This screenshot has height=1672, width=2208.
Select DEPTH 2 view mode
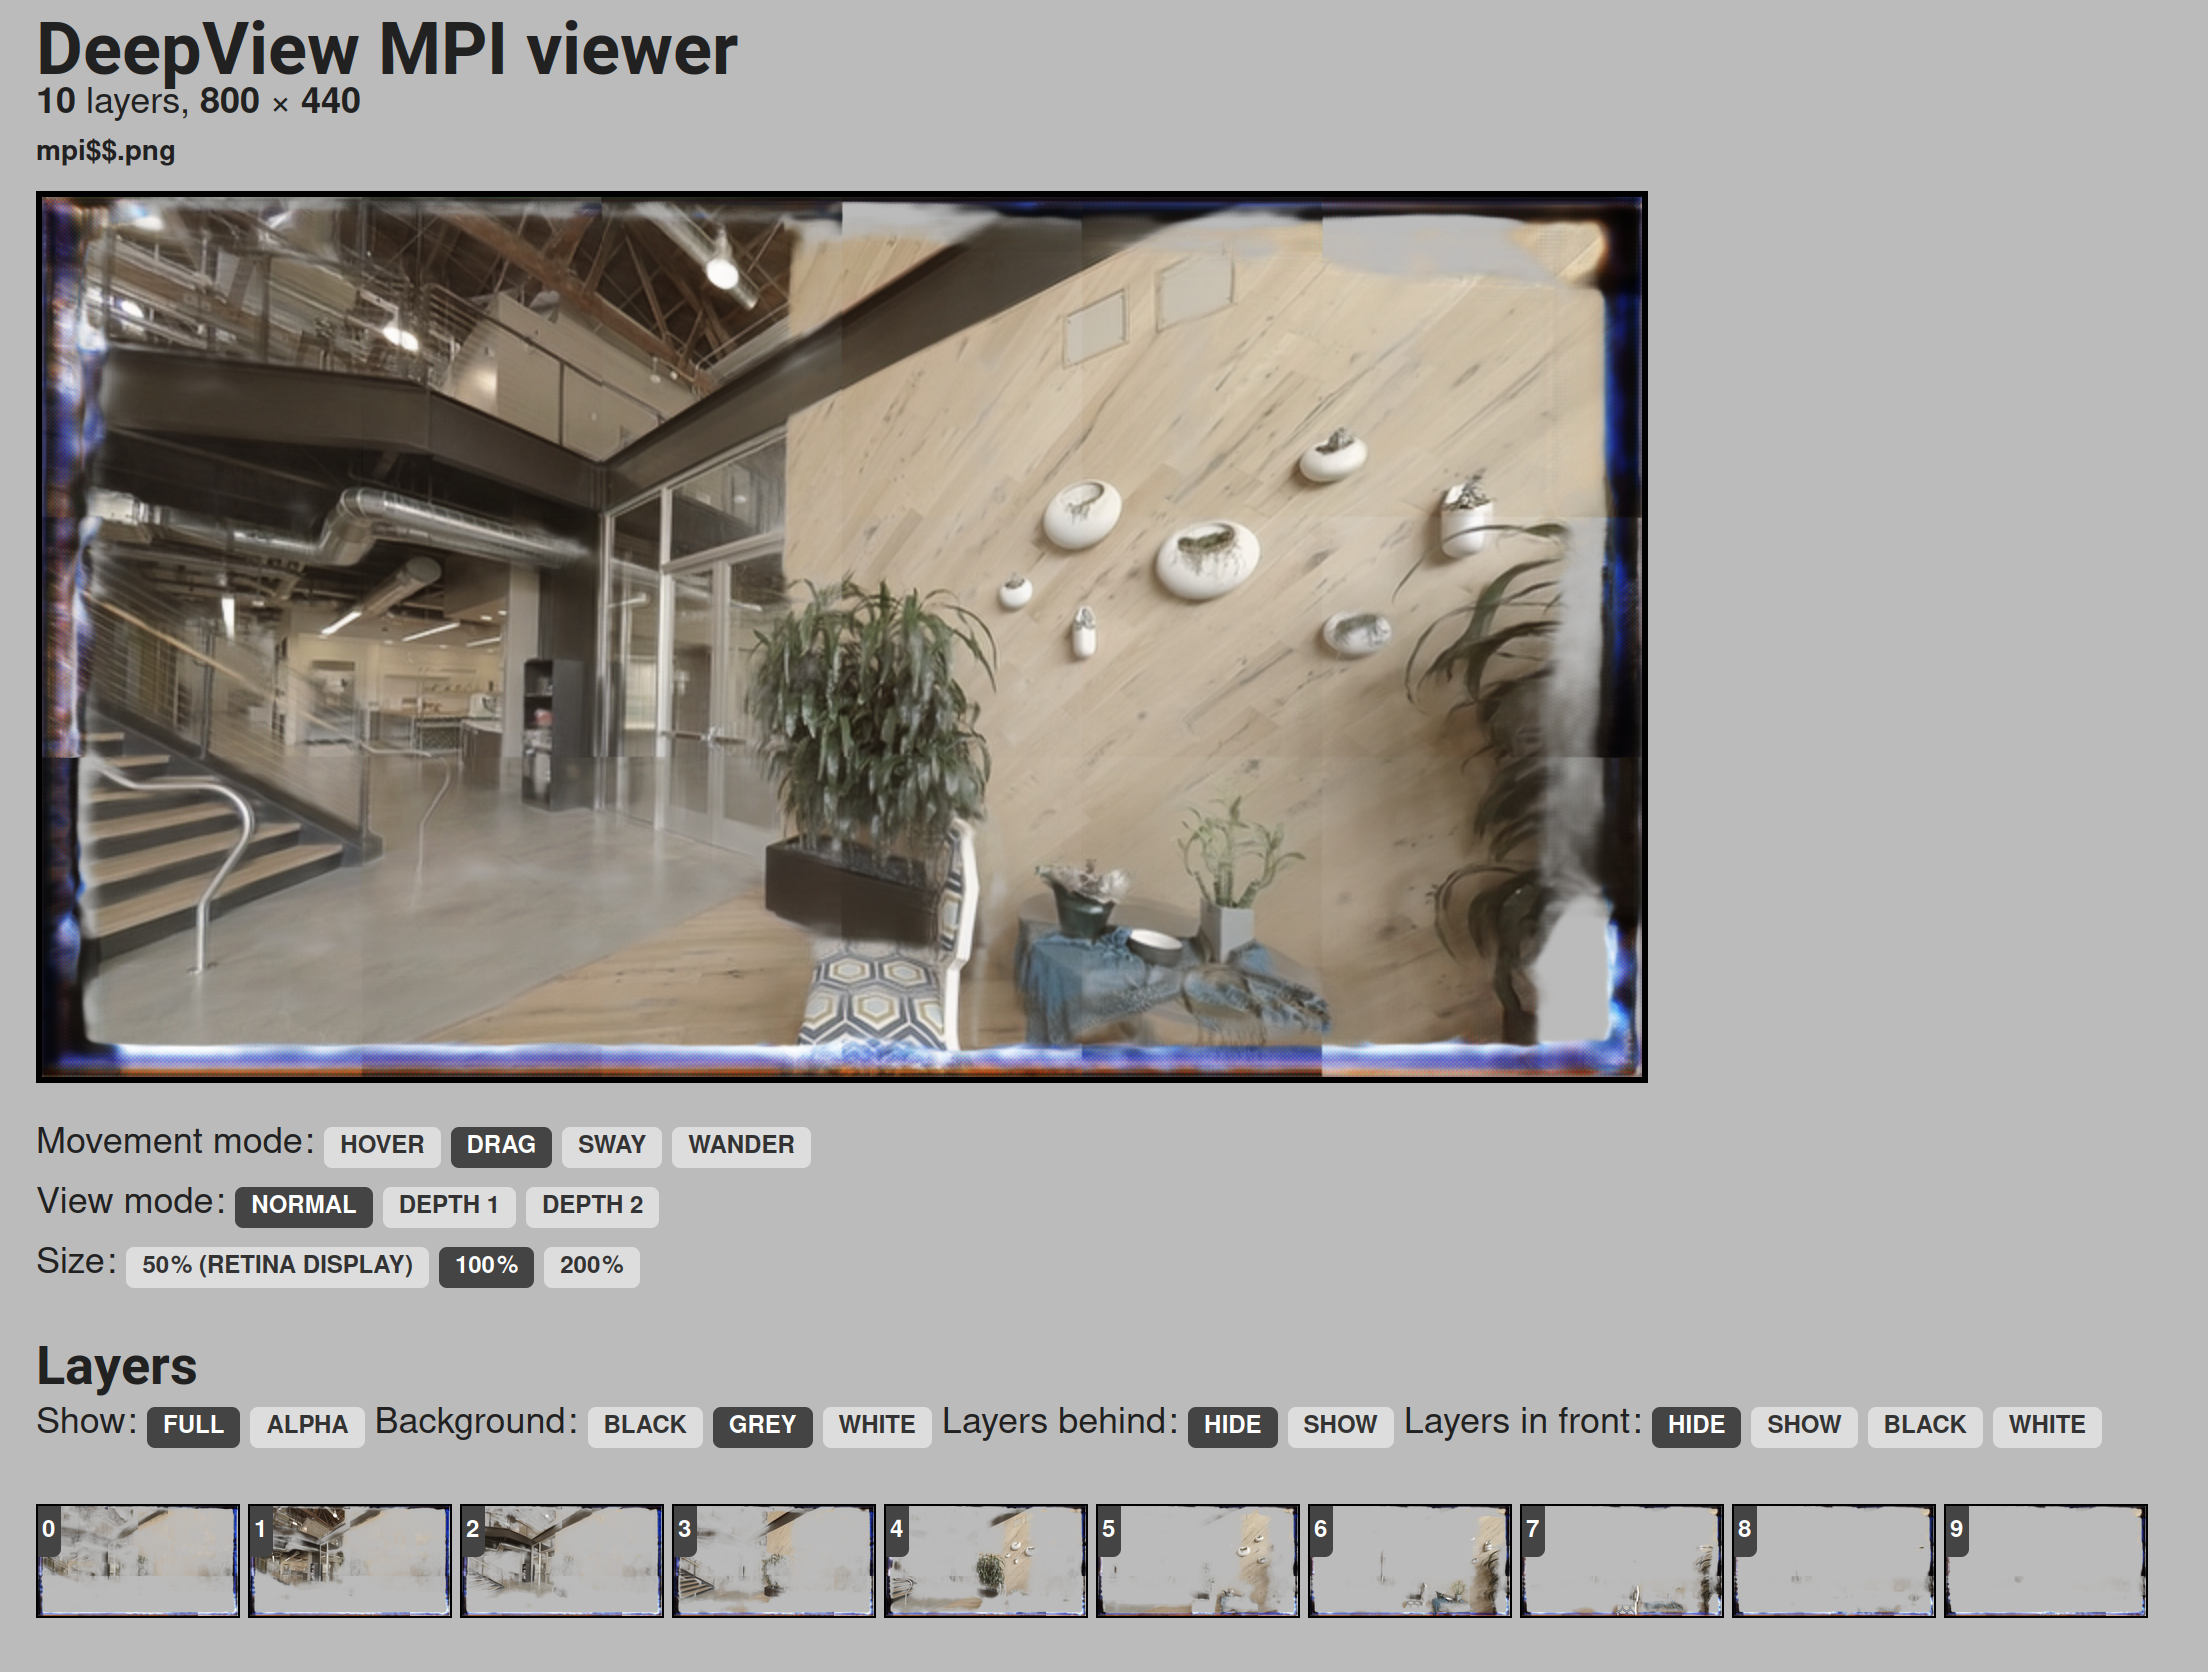coord(592,1205)
